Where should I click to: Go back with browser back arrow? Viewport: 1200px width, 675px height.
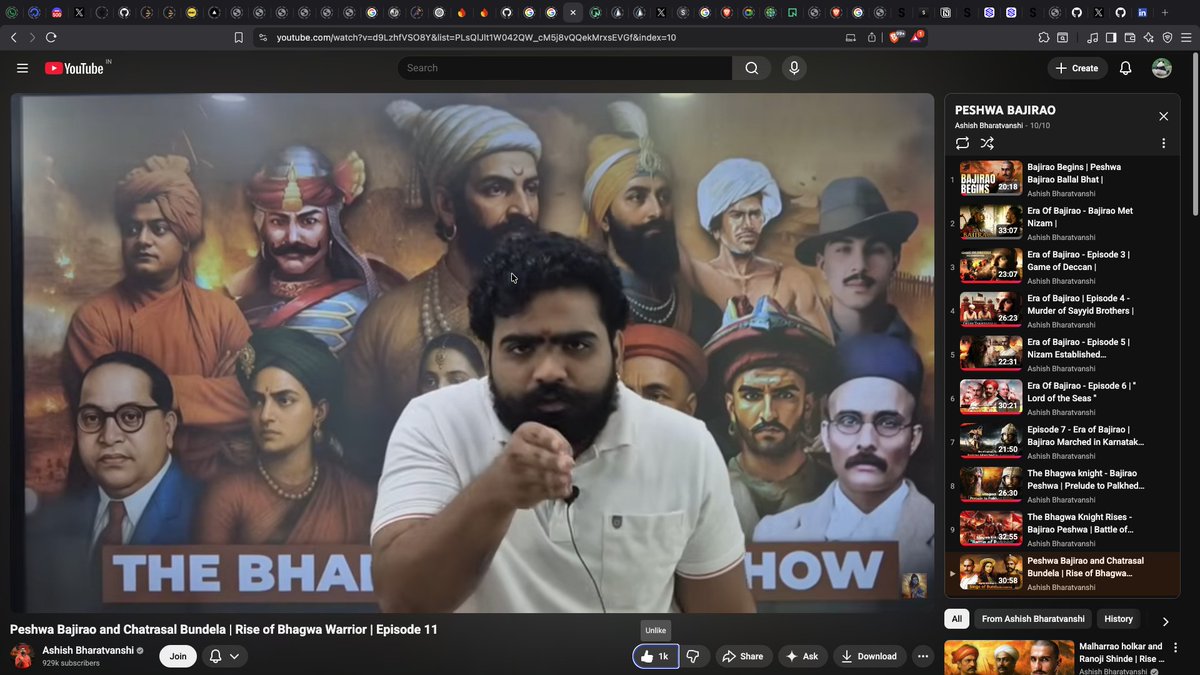13,37
